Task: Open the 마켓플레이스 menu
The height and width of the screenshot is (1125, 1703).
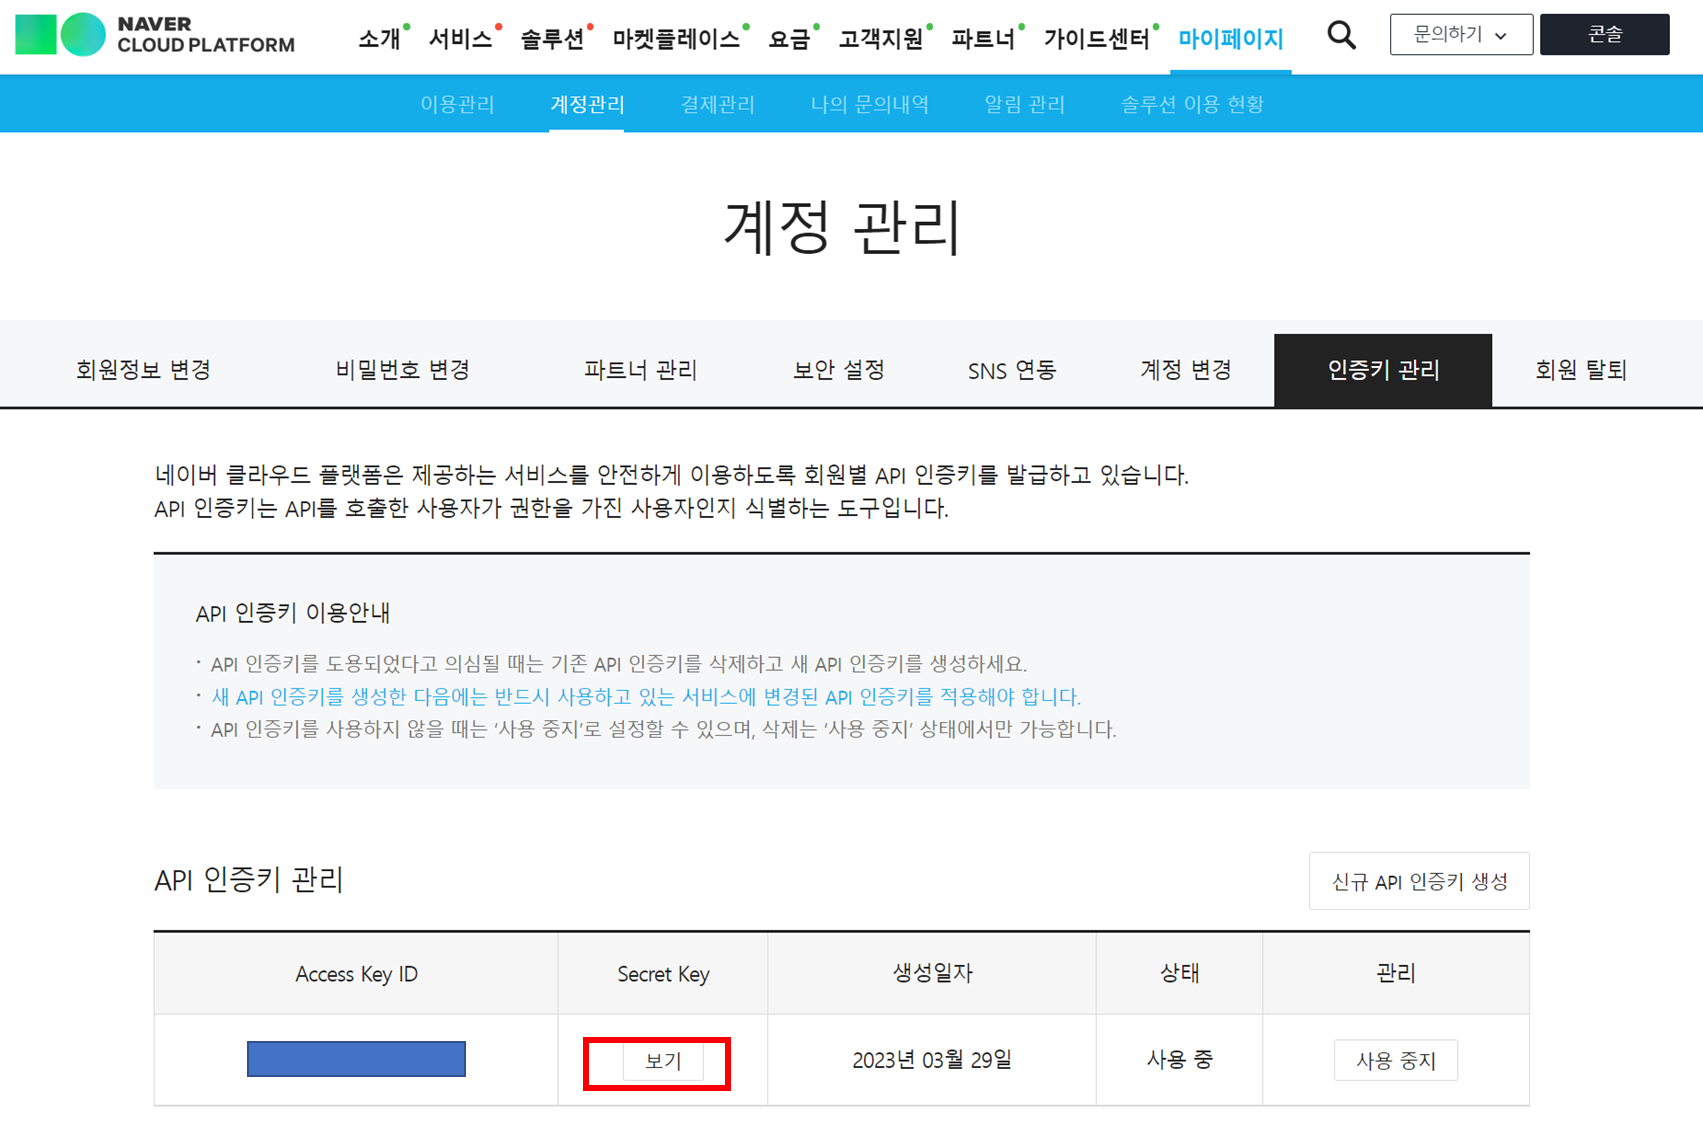Action: [676, 39]
